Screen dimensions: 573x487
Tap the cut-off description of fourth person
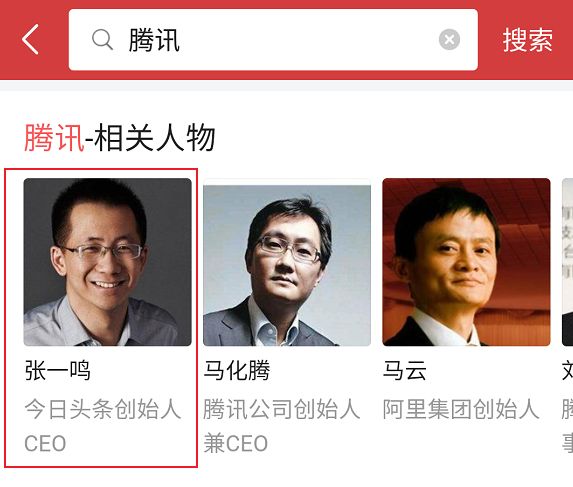click(x=568, y=426)
